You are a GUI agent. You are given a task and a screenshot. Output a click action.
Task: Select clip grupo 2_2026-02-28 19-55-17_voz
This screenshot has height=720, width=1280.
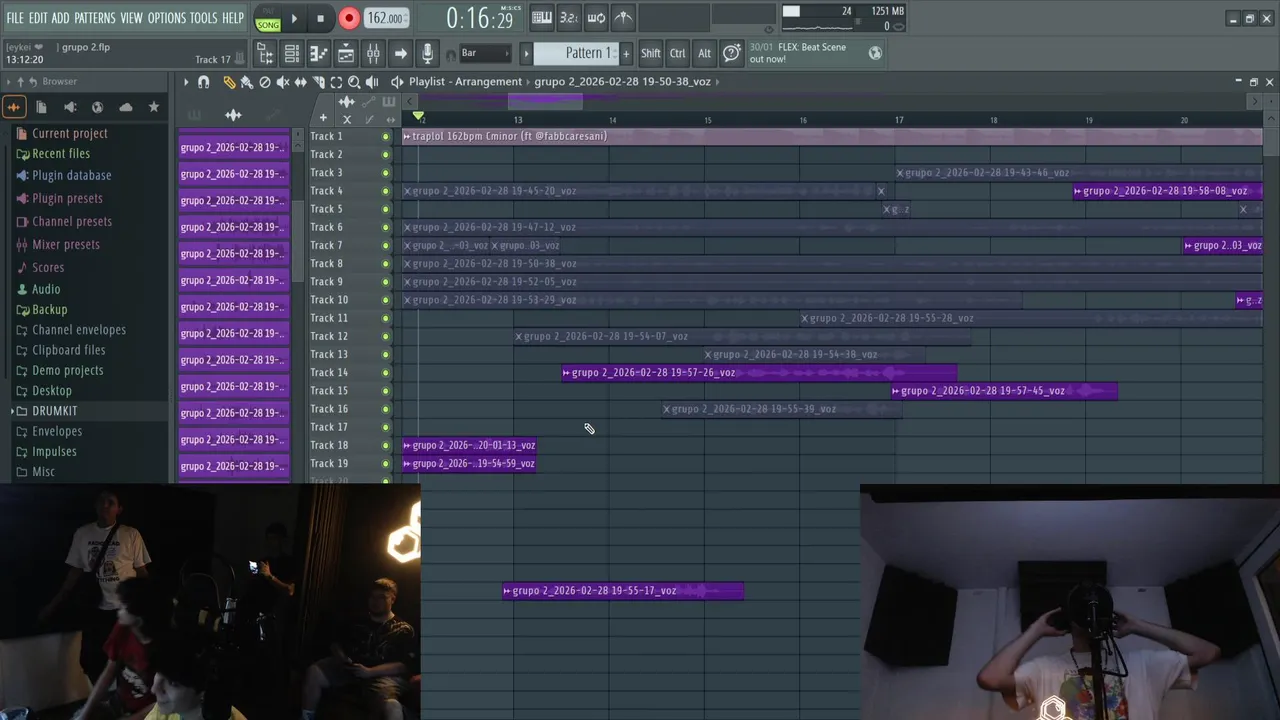coord(623,591)
